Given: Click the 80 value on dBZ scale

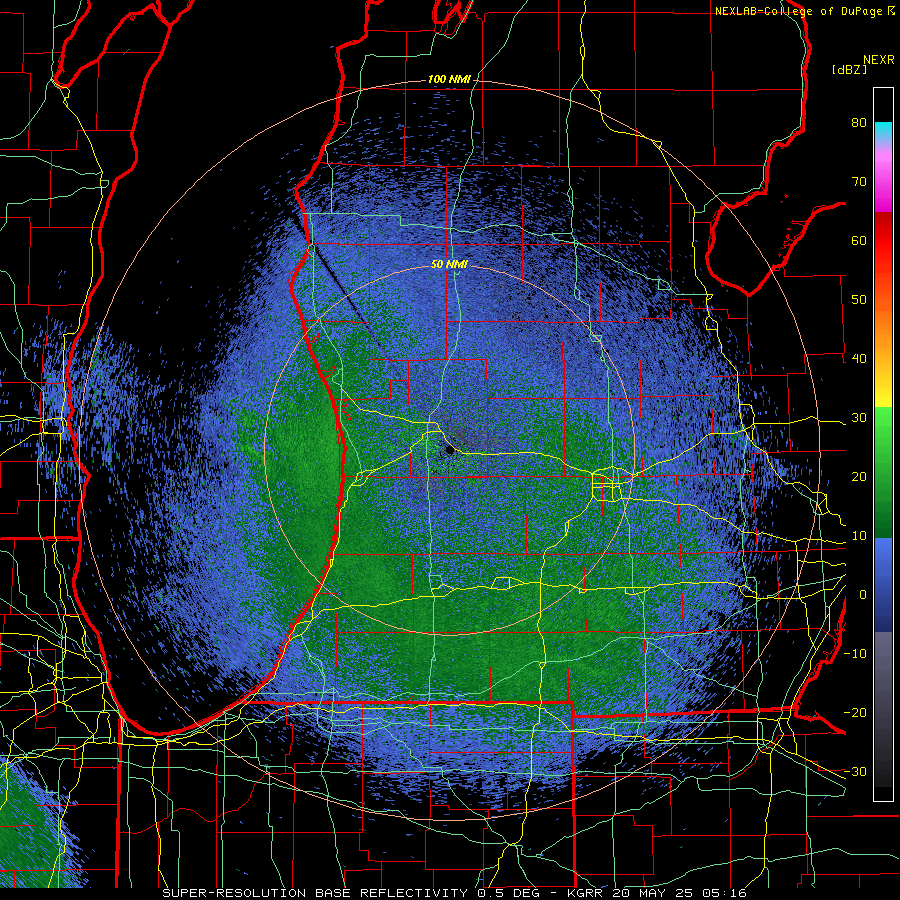Looking at the screenshot, I should click(859, 123).
